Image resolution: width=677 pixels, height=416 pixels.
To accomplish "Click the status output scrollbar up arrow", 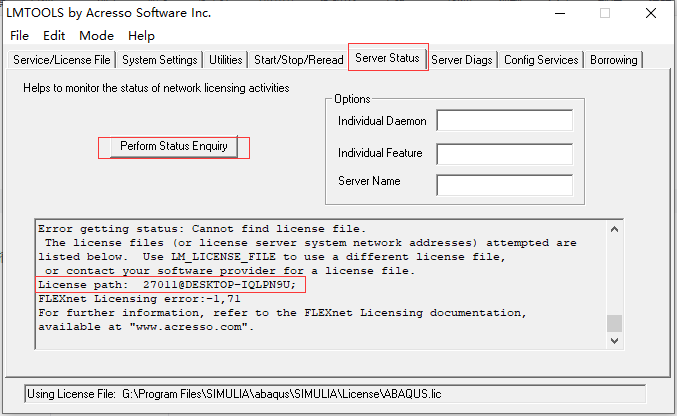I will (x=614, y=229).
